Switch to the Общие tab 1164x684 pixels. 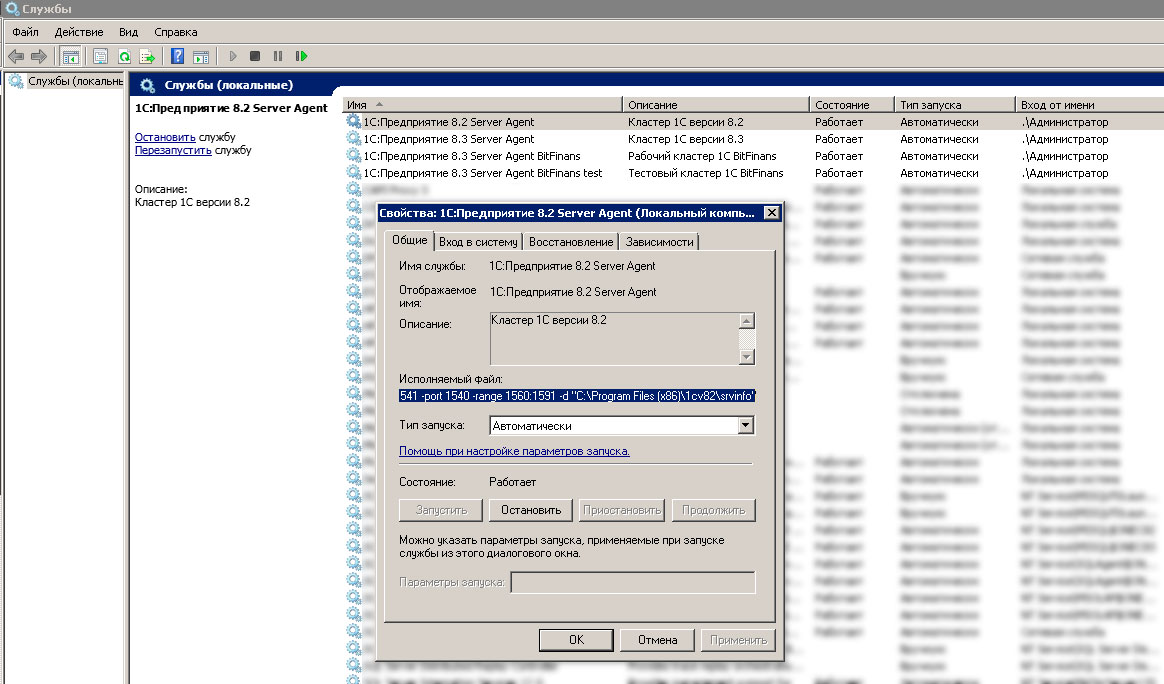pyautogui.click(x=410, y=240)
